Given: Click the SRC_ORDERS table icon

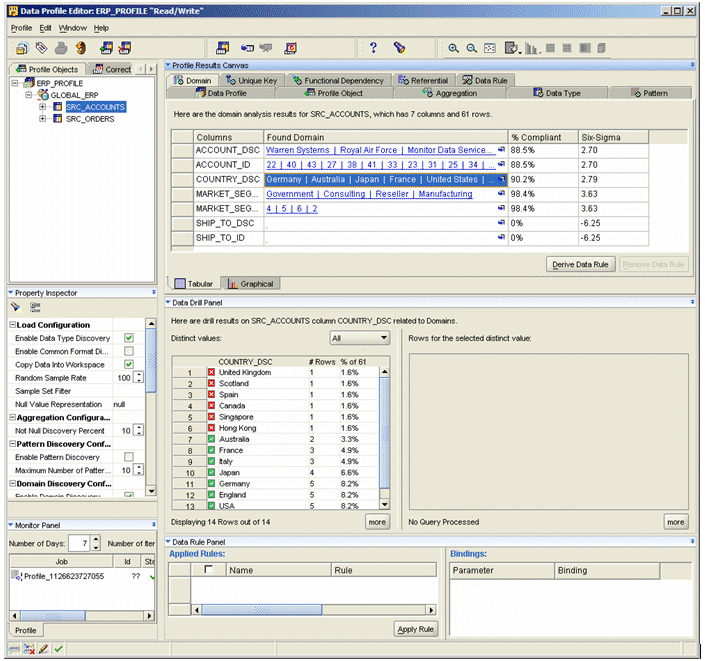Looking at the screenshot, I should 57,119.
